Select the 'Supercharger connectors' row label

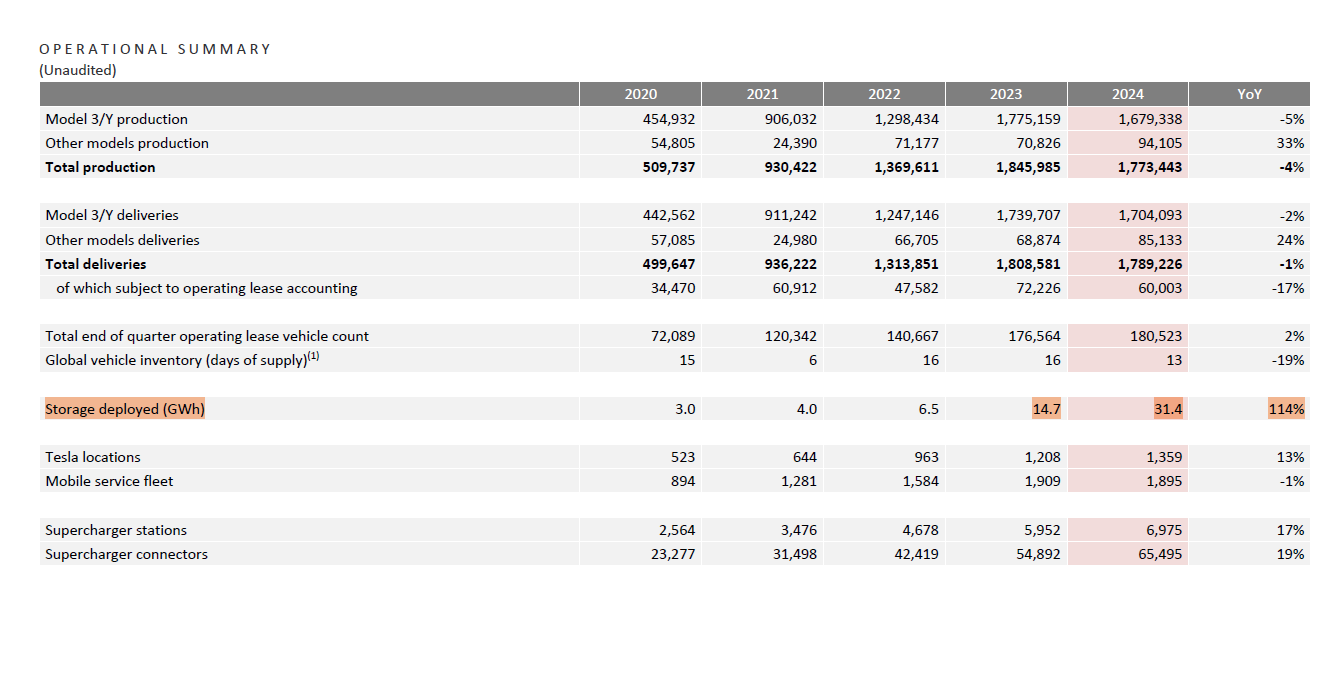(x=126, y=554)
